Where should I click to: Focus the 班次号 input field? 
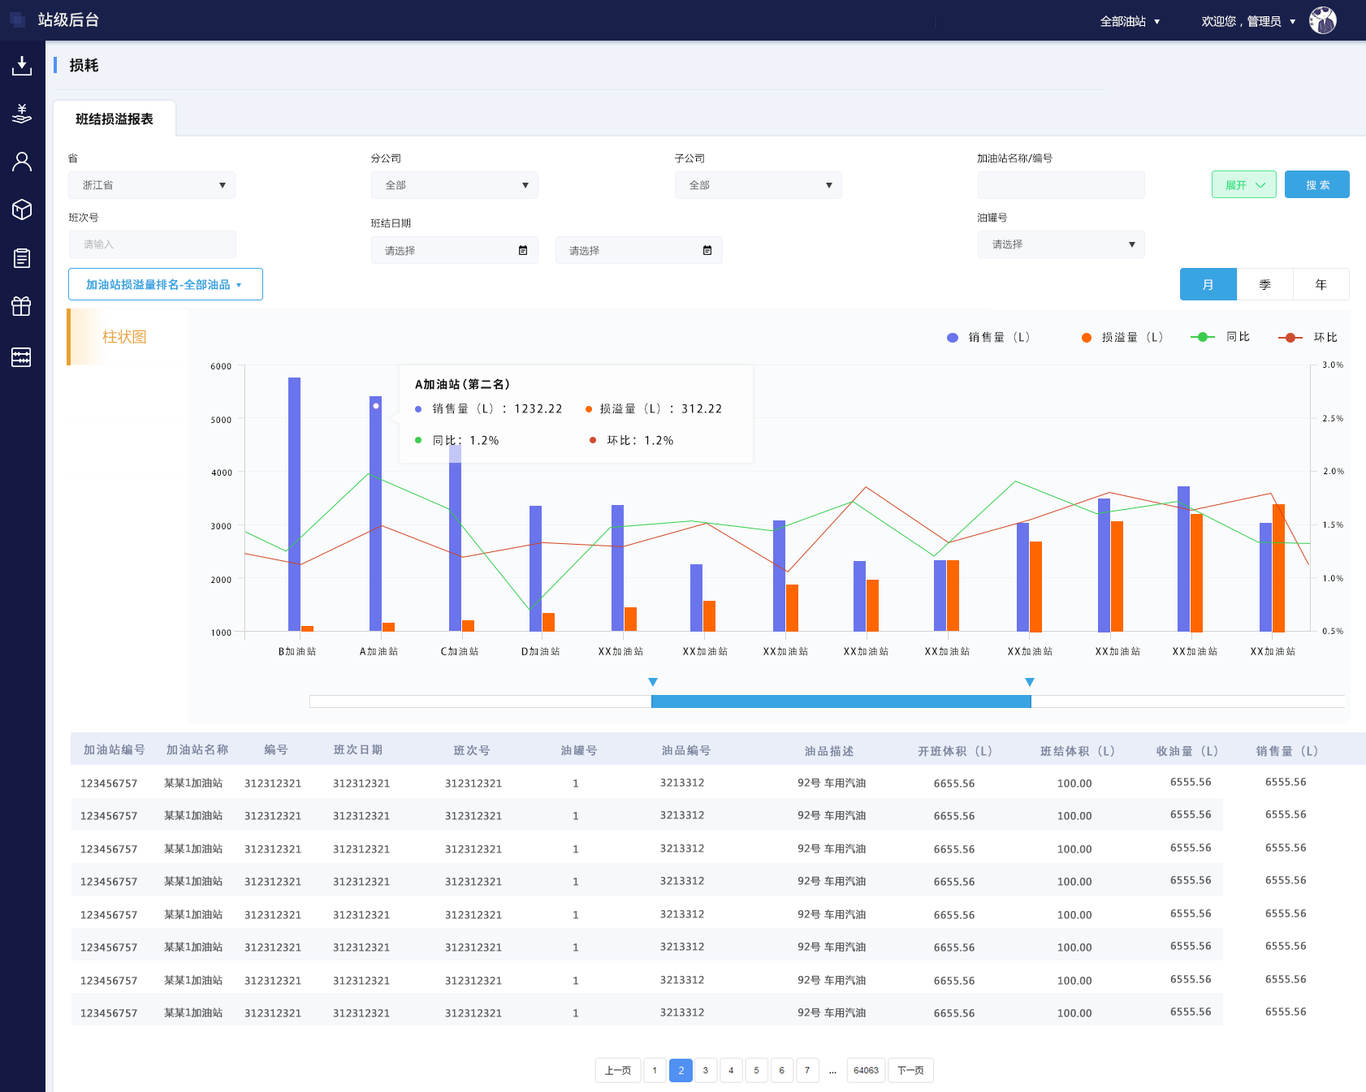[x=152, y=244]
